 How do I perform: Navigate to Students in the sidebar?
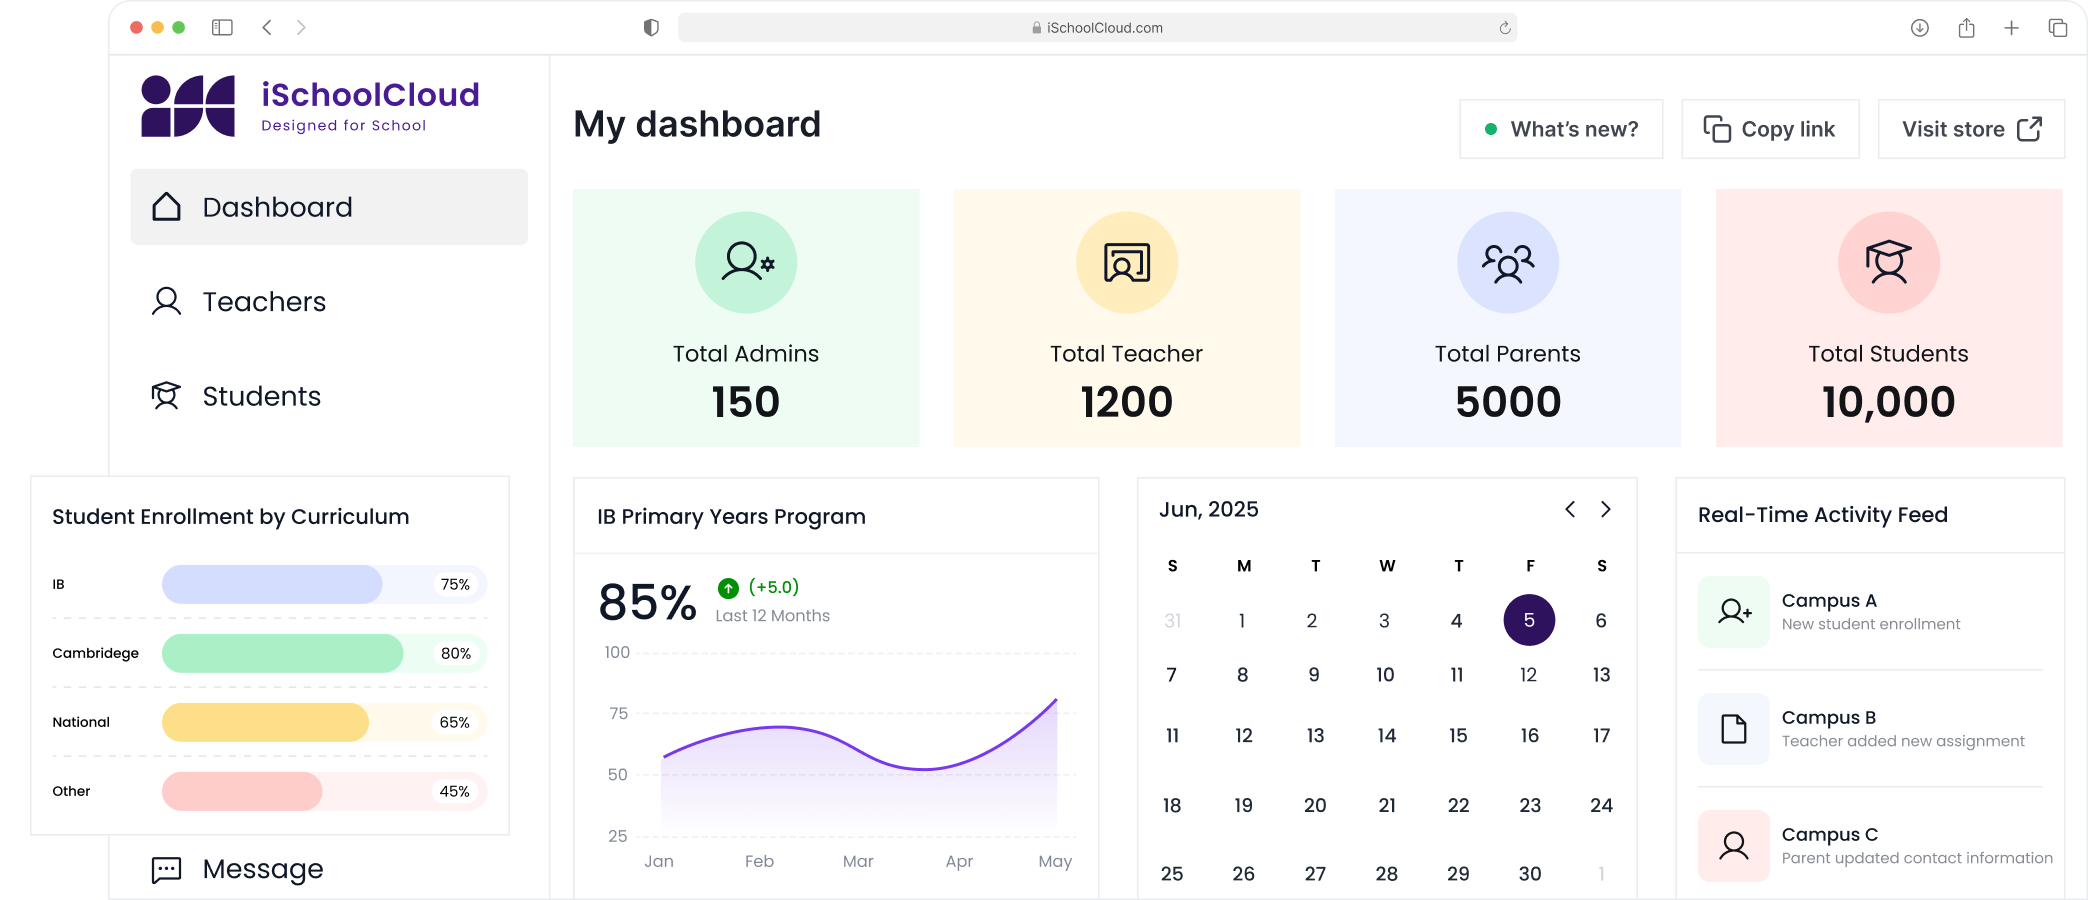261,397
